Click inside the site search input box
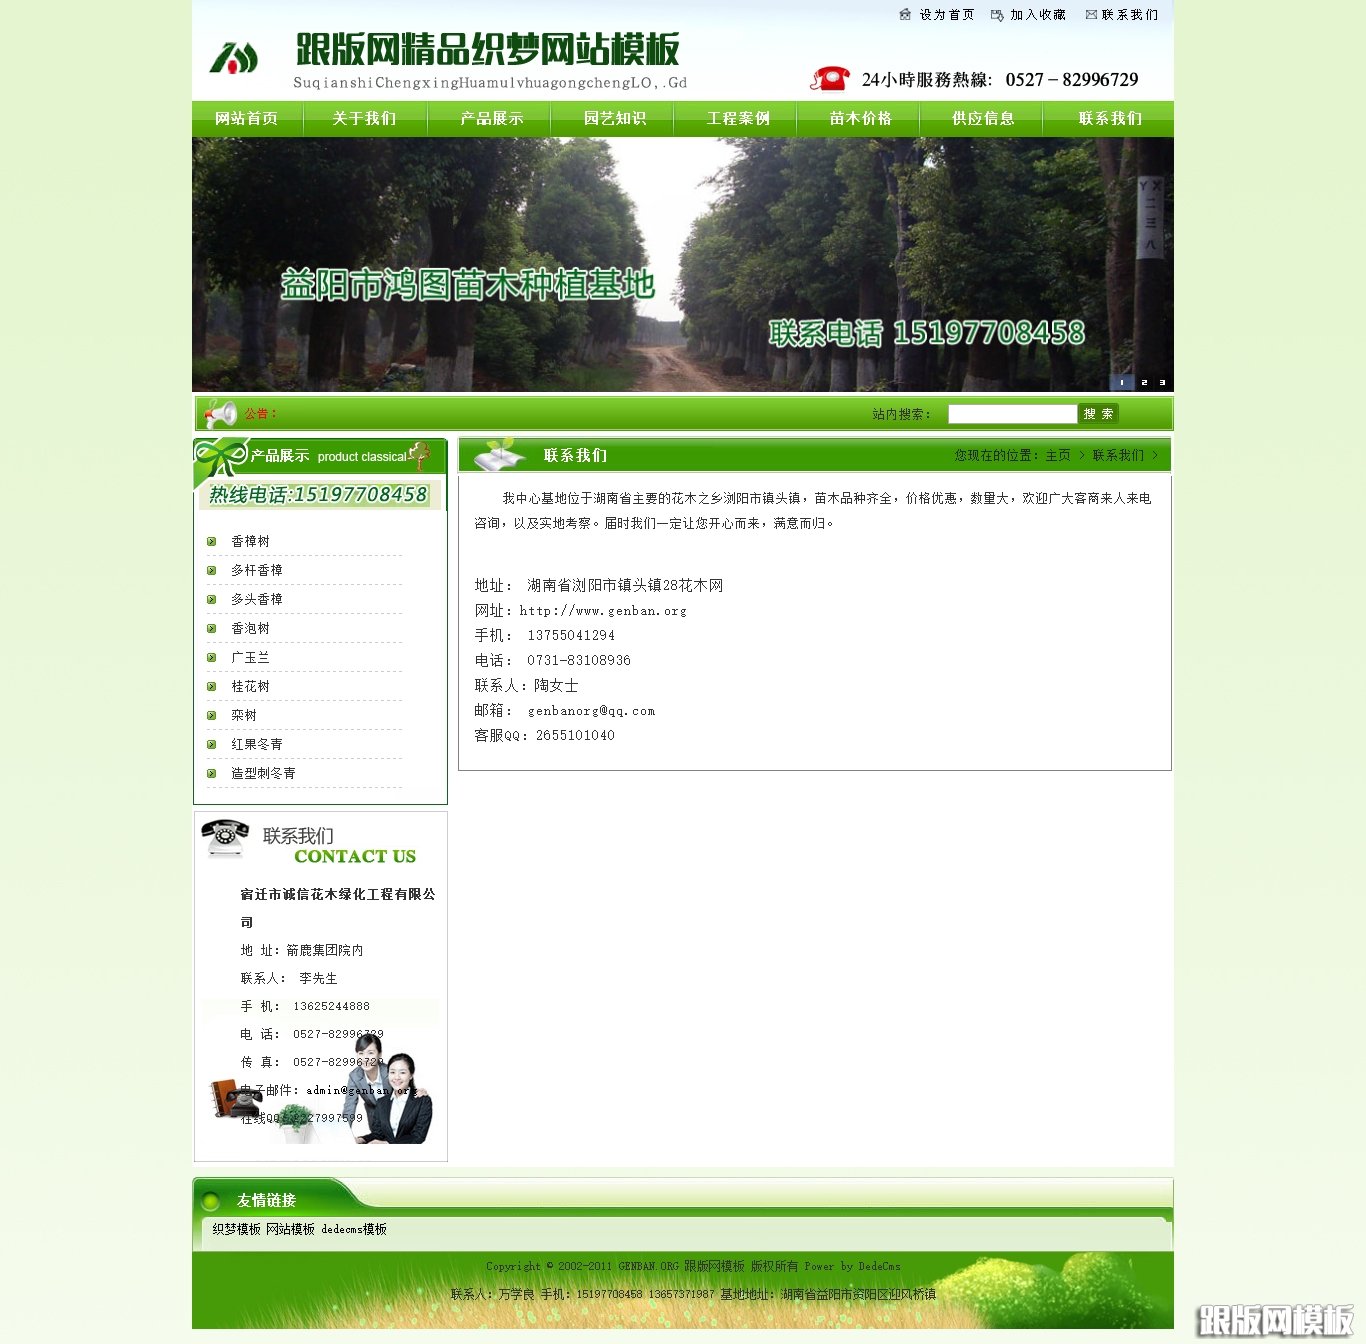1366x1344 pixels. [1012, 413]
